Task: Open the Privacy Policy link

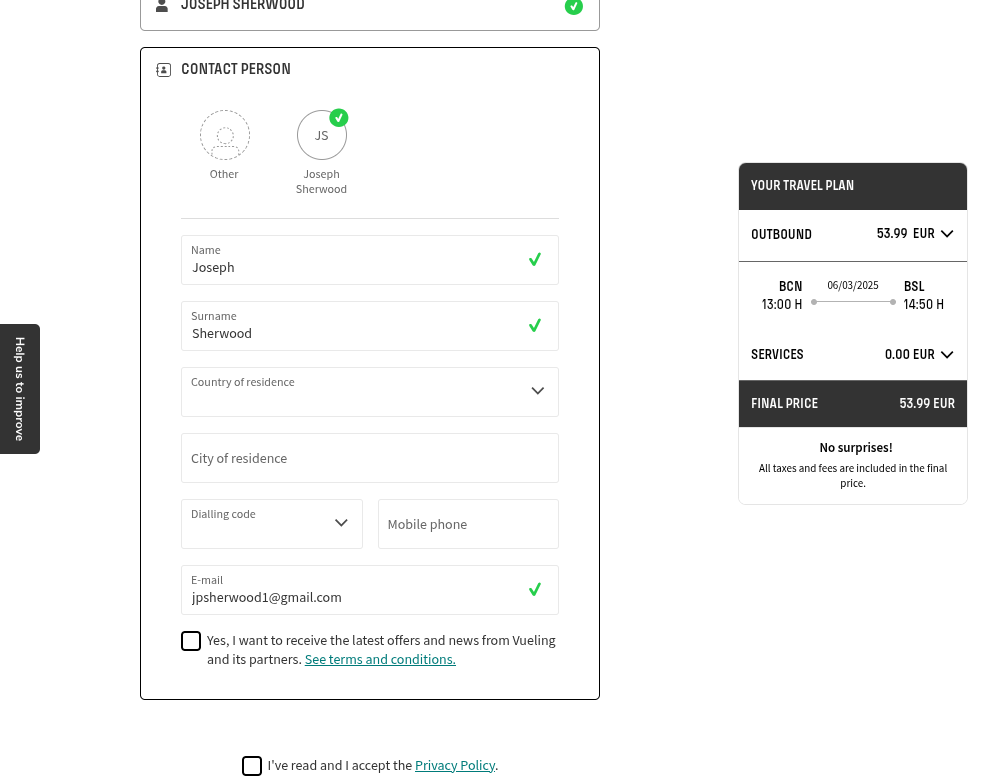Action: [455, 766]
